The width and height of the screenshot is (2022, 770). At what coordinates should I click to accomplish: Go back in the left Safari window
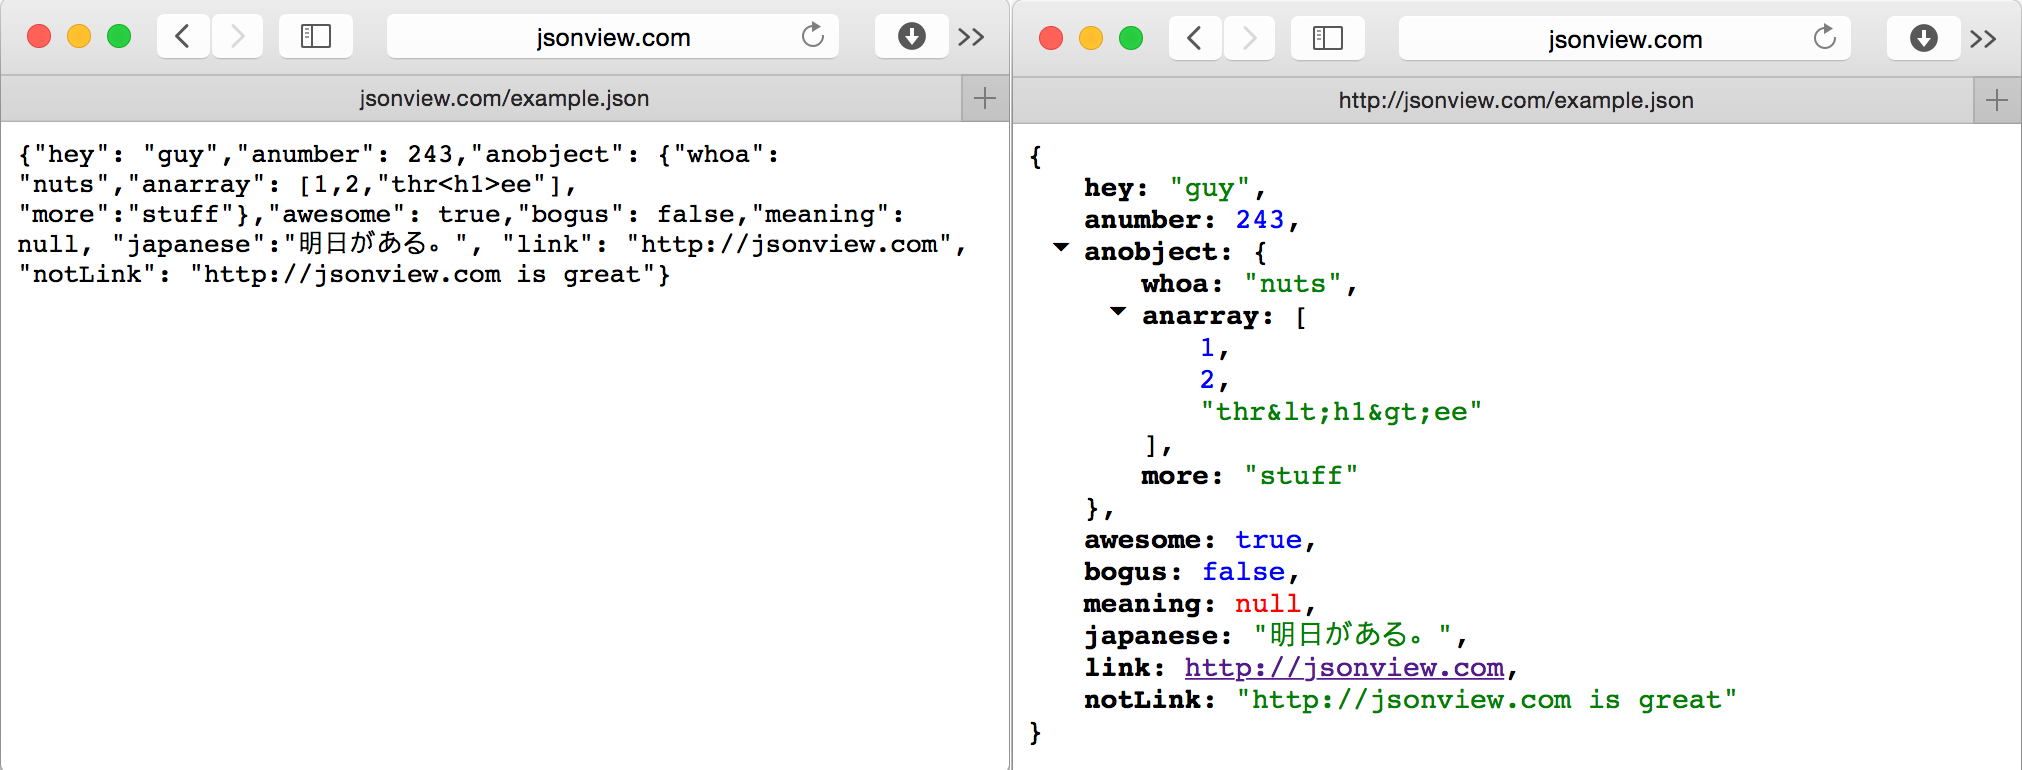tap(183, 37)
